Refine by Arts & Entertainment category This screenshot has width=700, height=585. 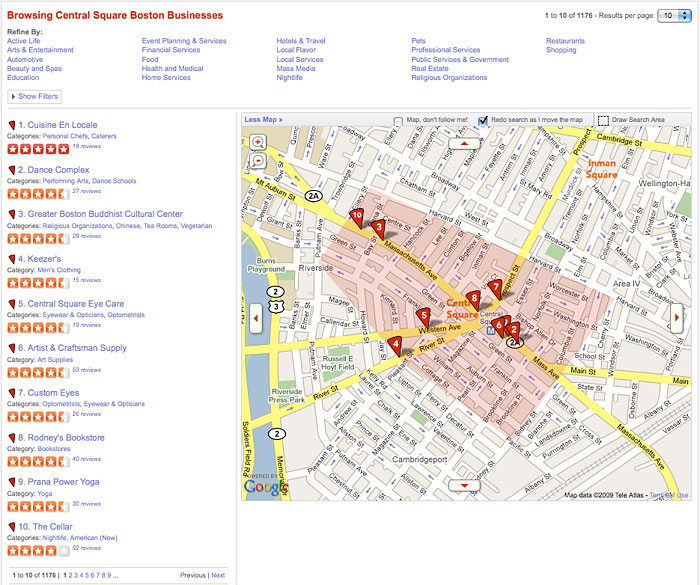coord(40,50)
